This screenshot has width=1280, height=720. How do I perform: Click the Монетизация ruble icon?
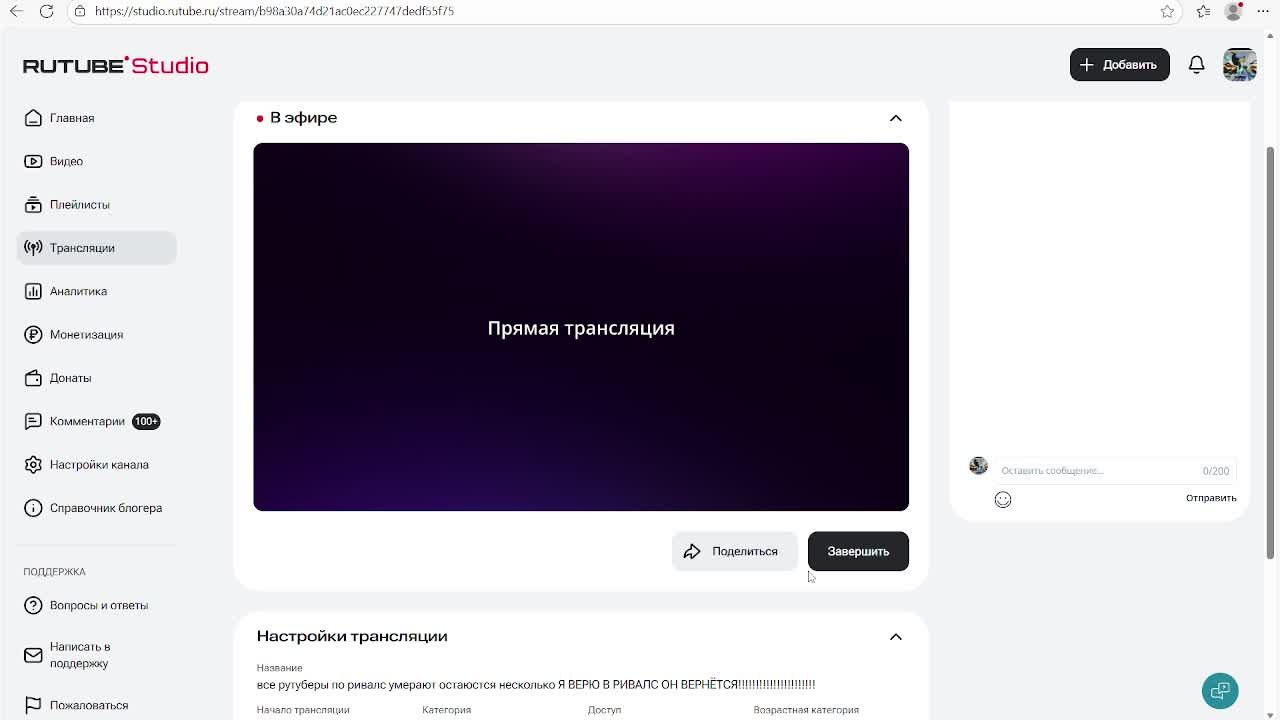[x=33, y=335]
